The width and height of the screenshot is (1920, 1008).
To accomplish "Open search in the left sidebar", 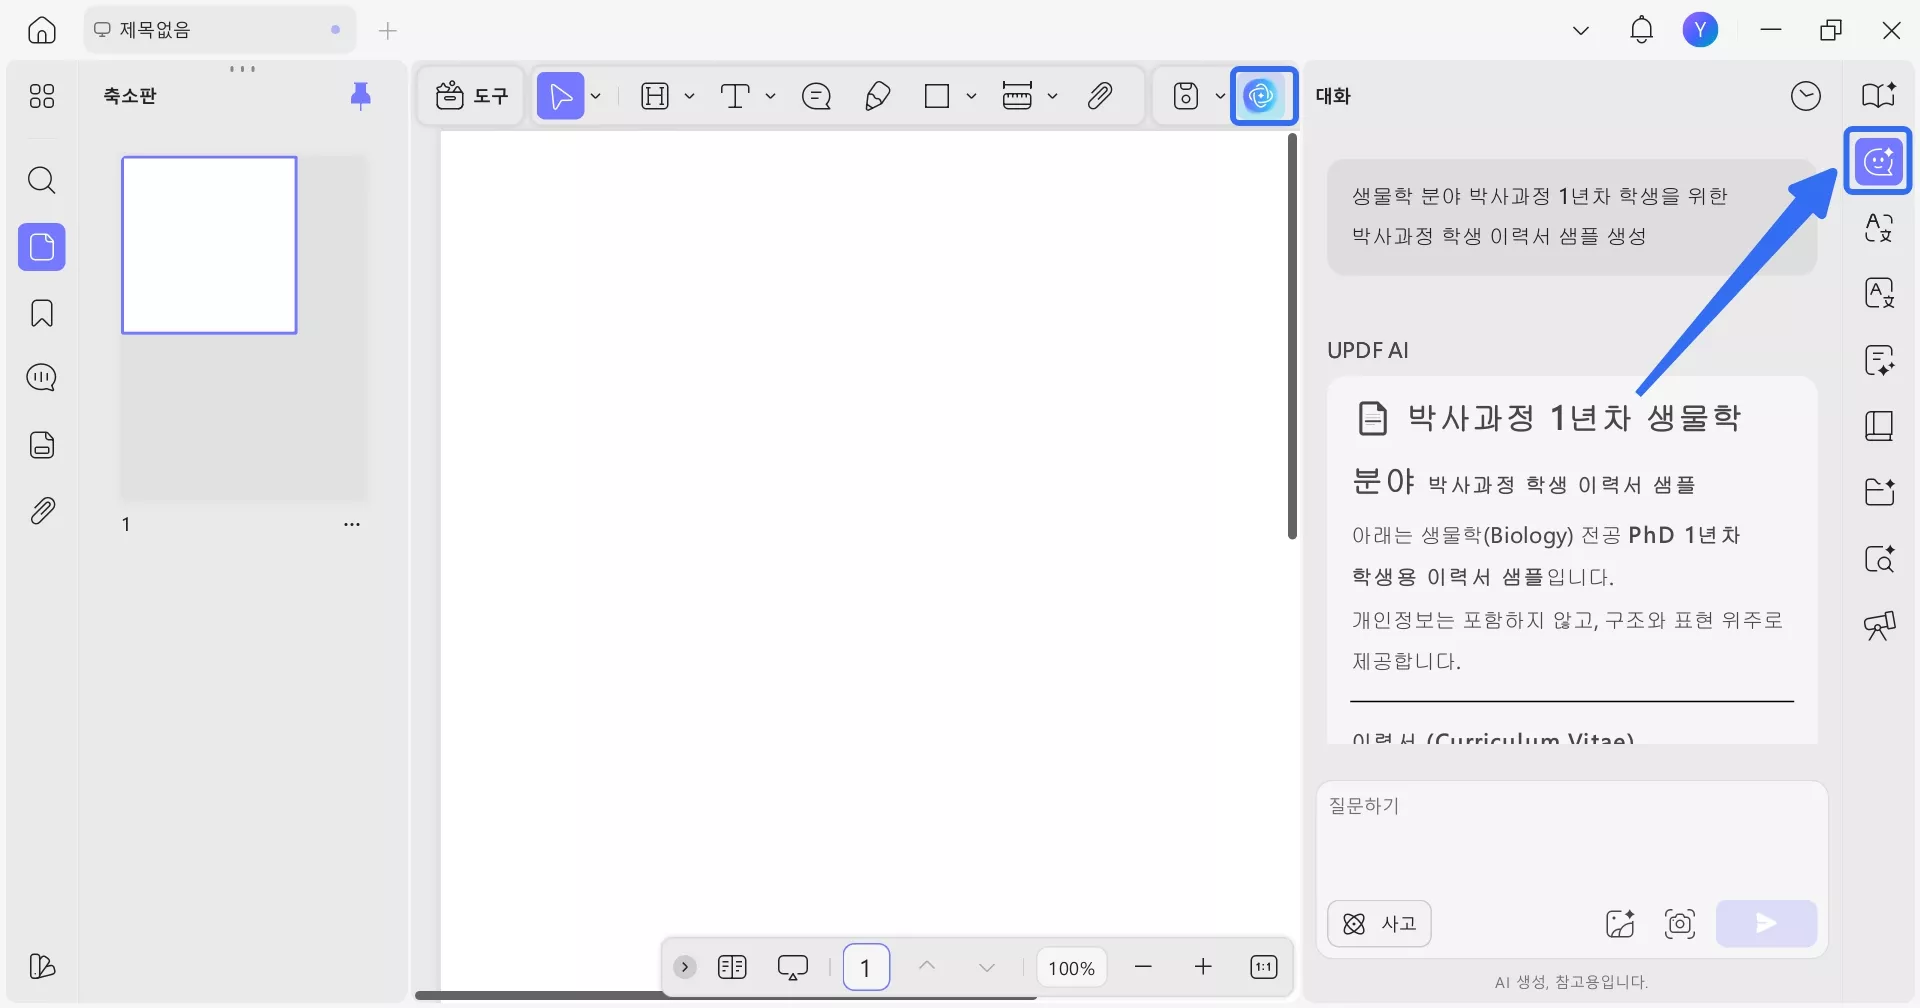I will point(41,181).
